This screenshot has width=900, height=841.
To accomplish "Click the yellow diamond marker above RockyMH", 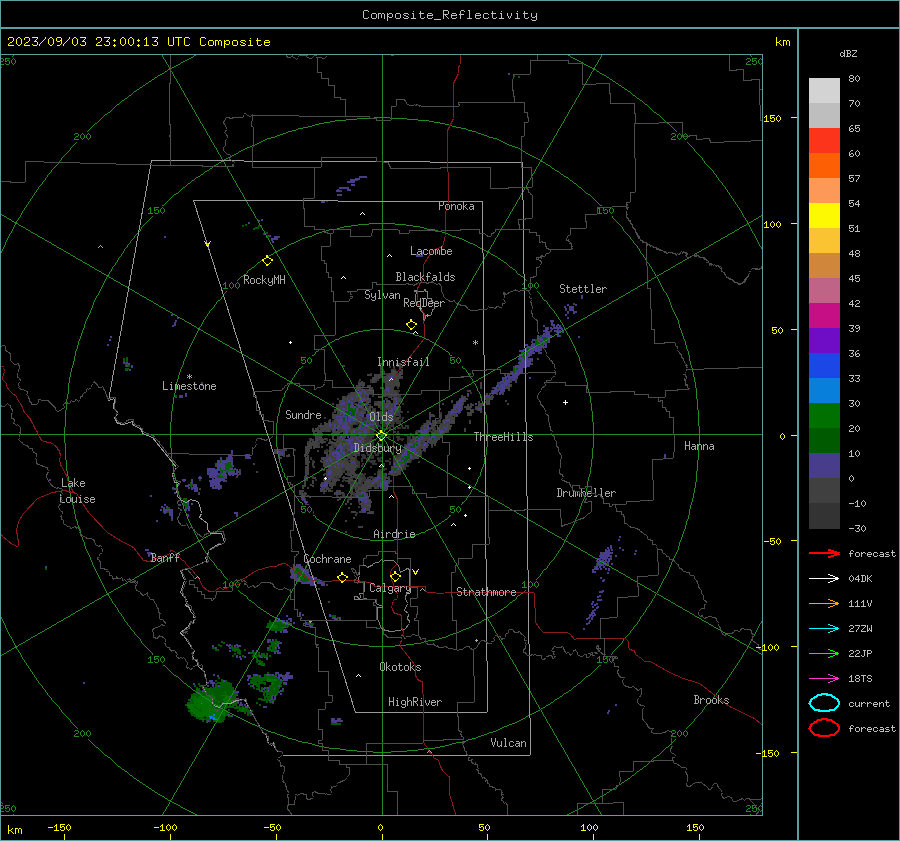I will (267, 261).
